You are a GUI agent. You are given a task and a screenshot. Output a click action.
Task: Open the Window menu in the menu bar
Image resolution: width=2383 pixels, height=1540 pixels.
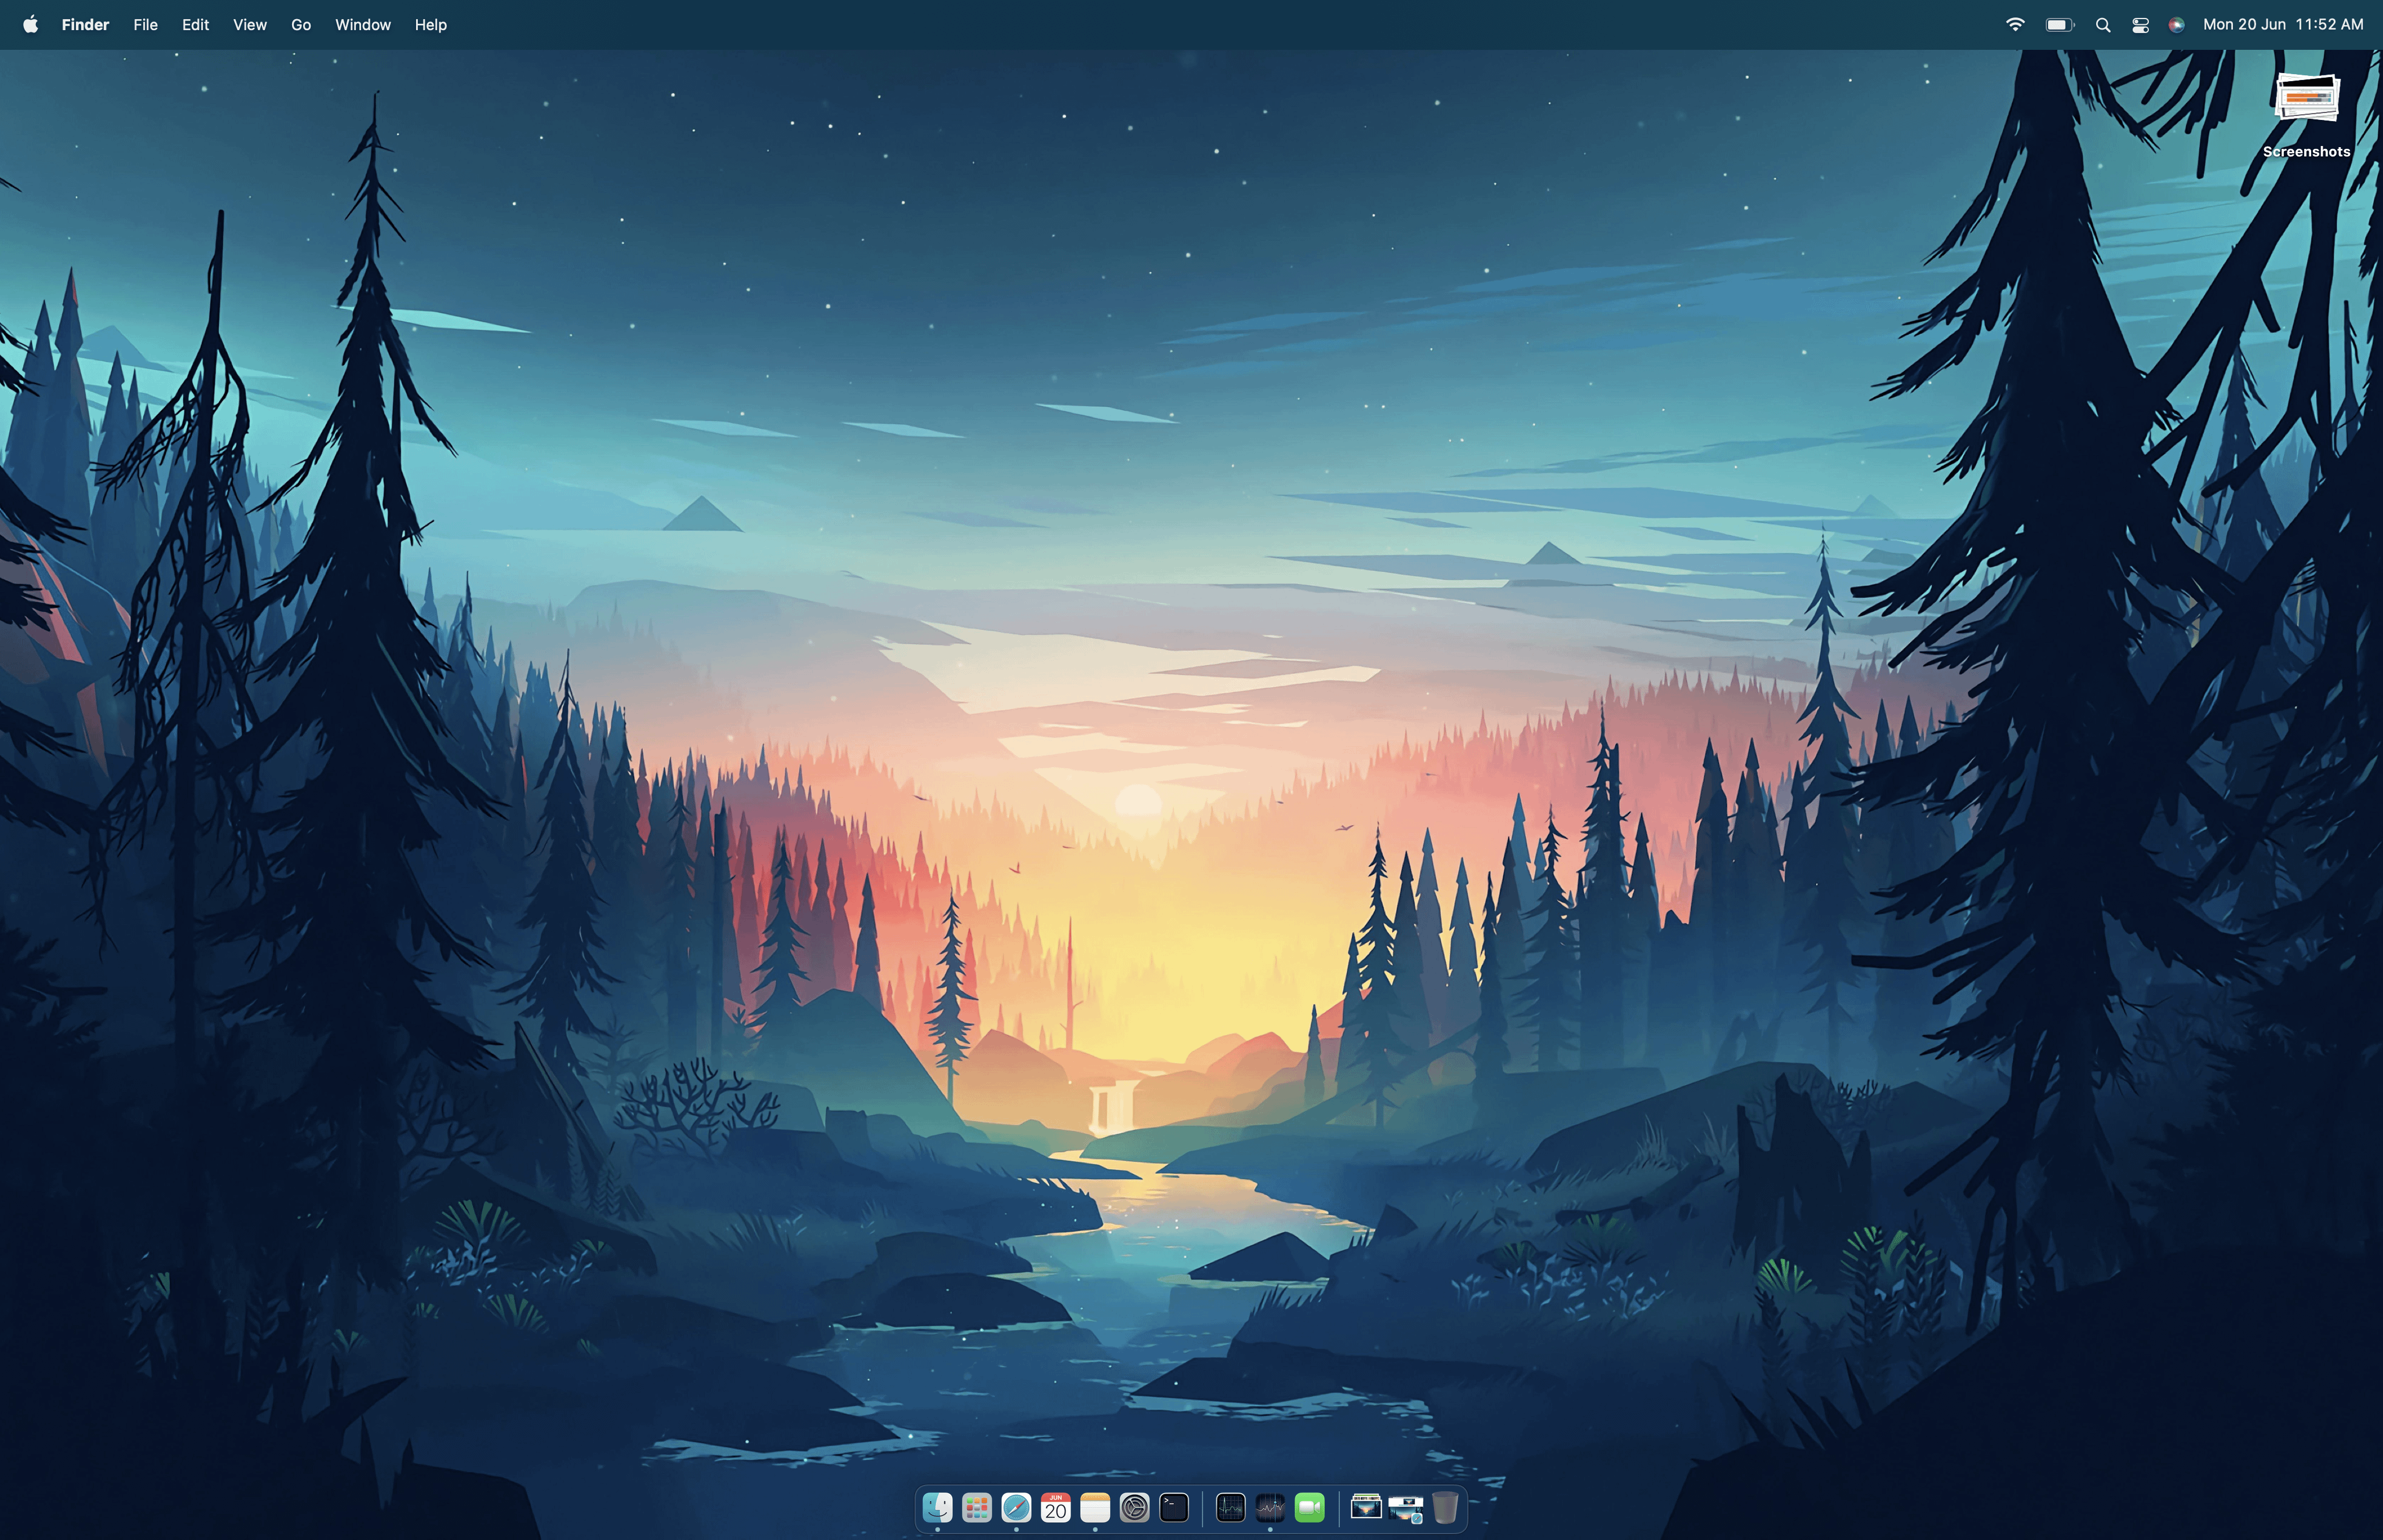click(x=363, y=24)
